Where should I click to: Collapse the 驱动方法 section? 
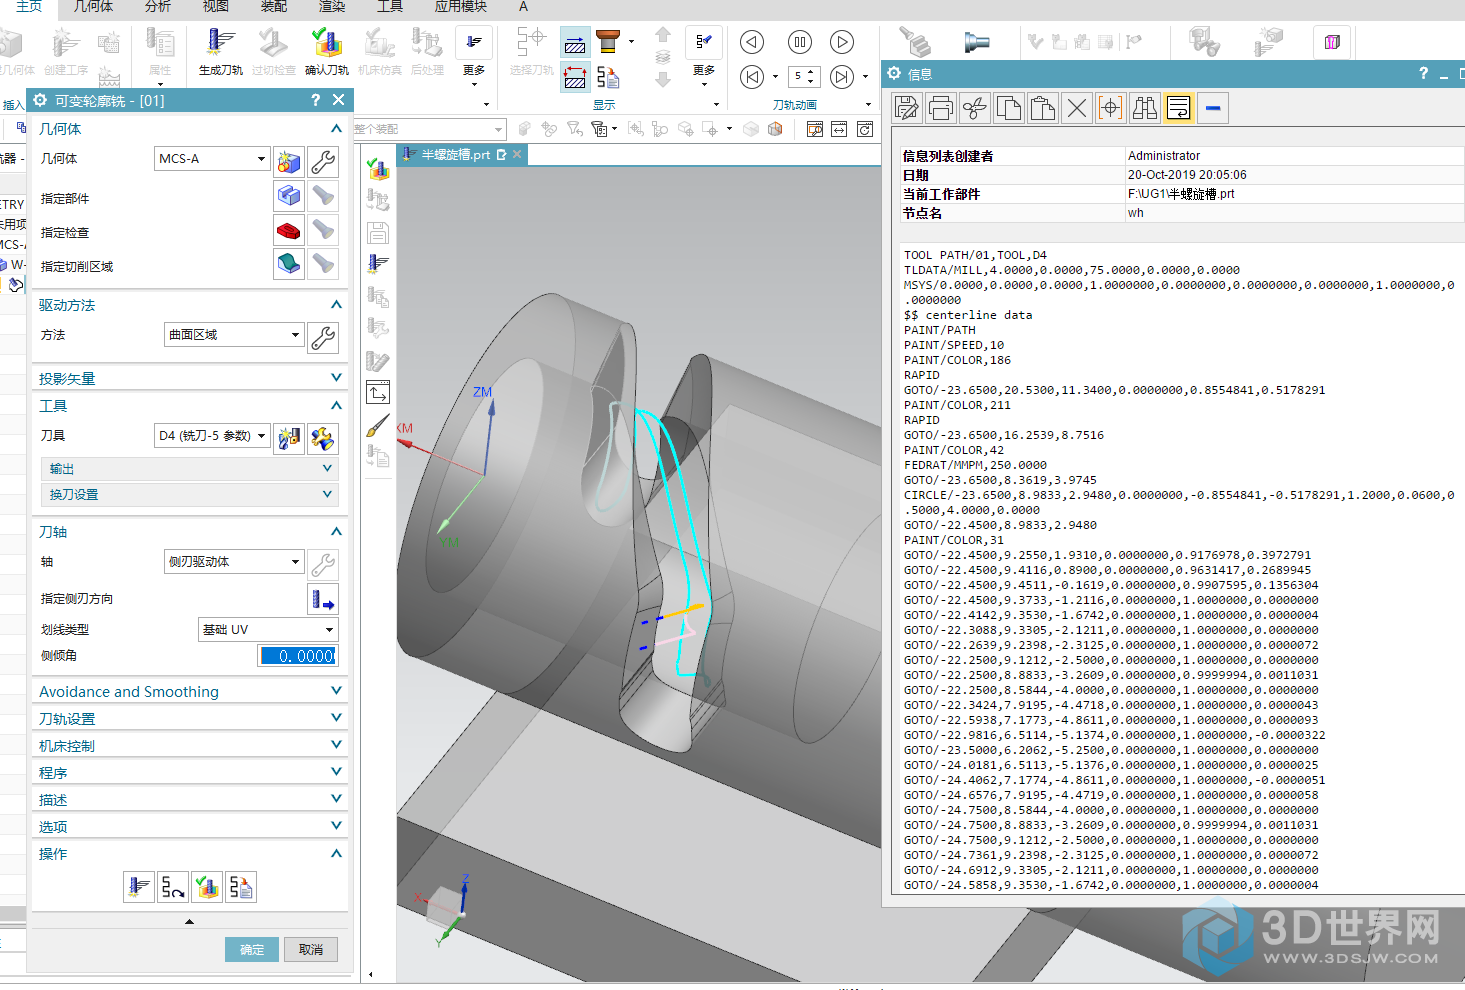(x=336, y=305)
